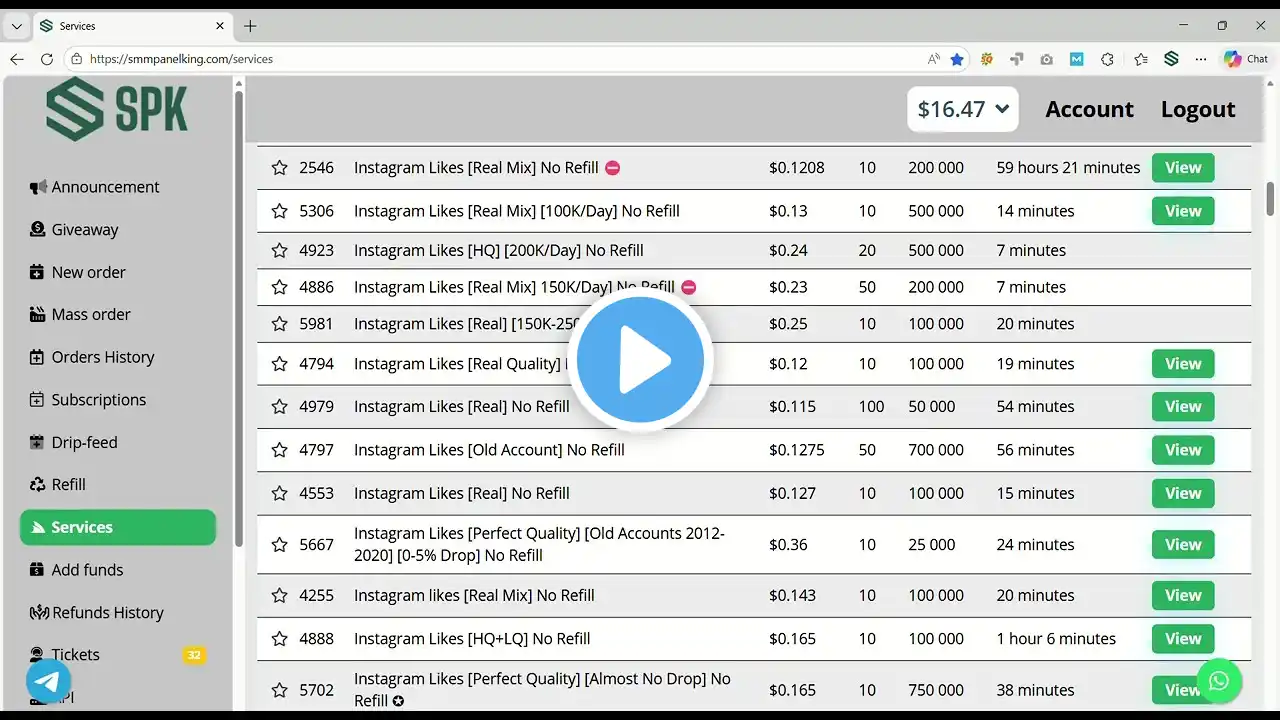Click the blue M extension icon
This screenshot has height=720, width=1280.
pyautogui.click(x=1076, y=59)
